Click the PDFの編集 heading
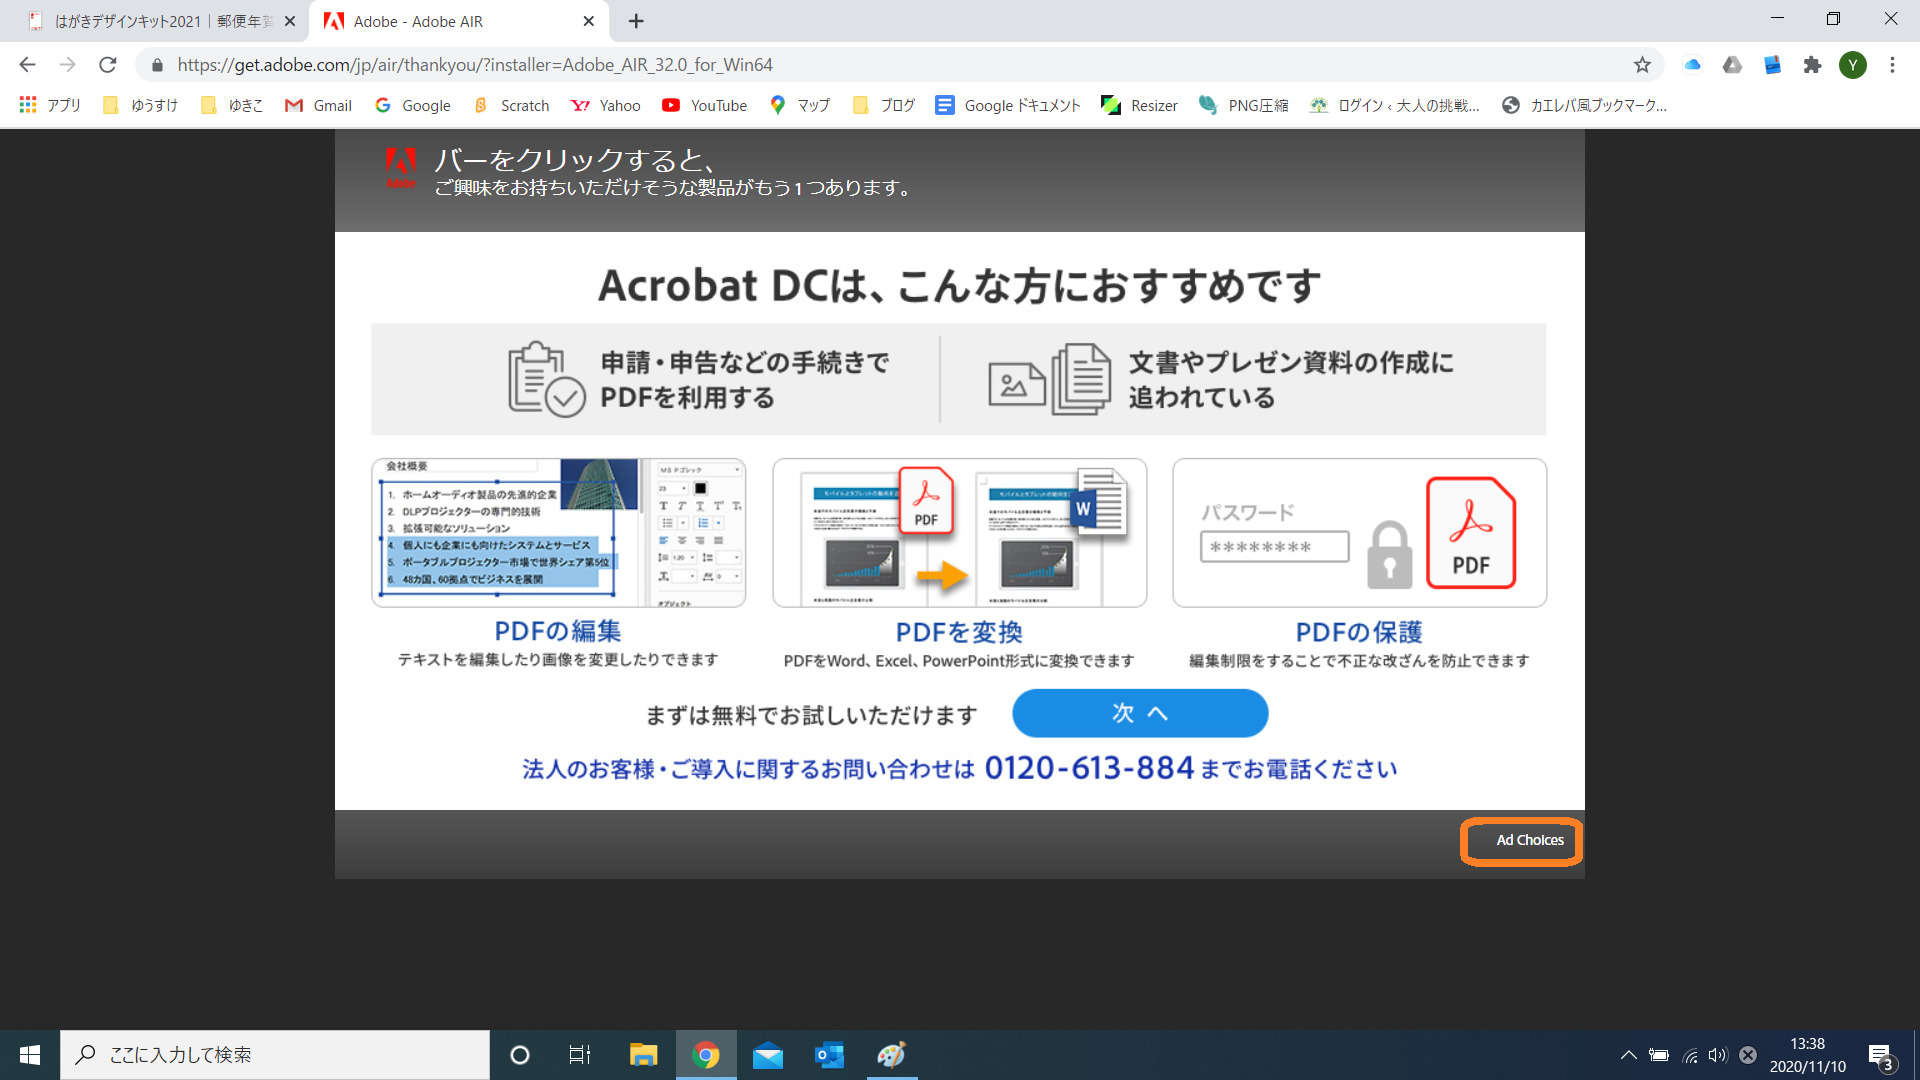Viewport: 1920px width, 1080px height. [558, 631]
